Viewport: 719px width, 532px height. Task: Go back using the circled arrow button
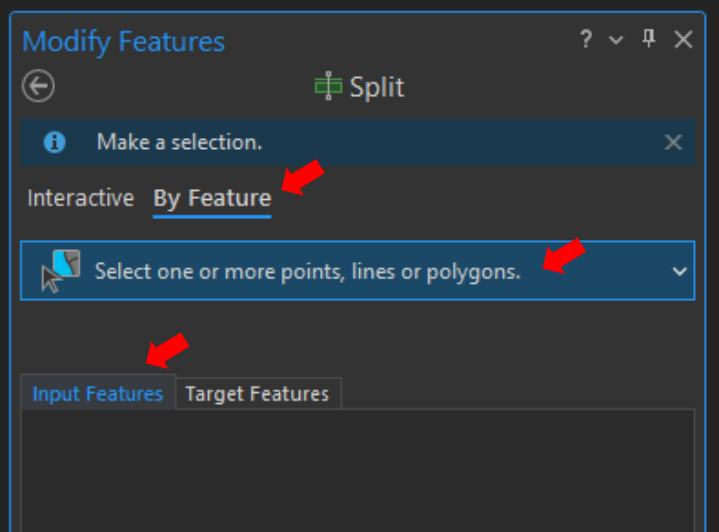[38, 86]
